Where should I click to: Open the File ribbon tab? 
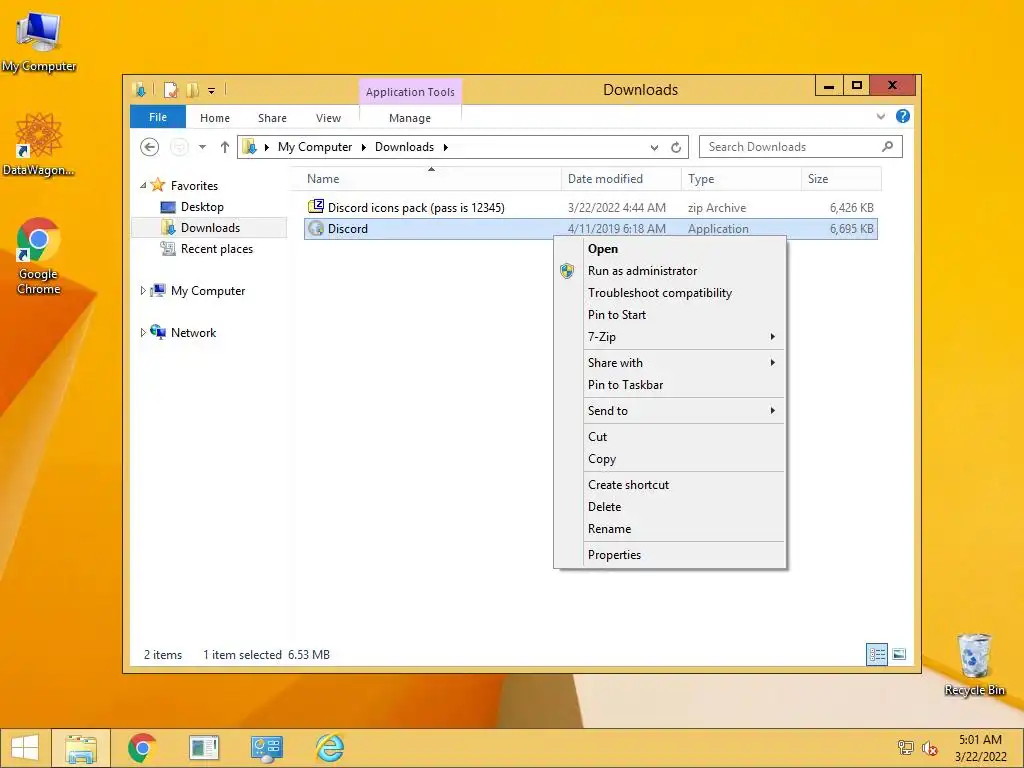[158, 117]
